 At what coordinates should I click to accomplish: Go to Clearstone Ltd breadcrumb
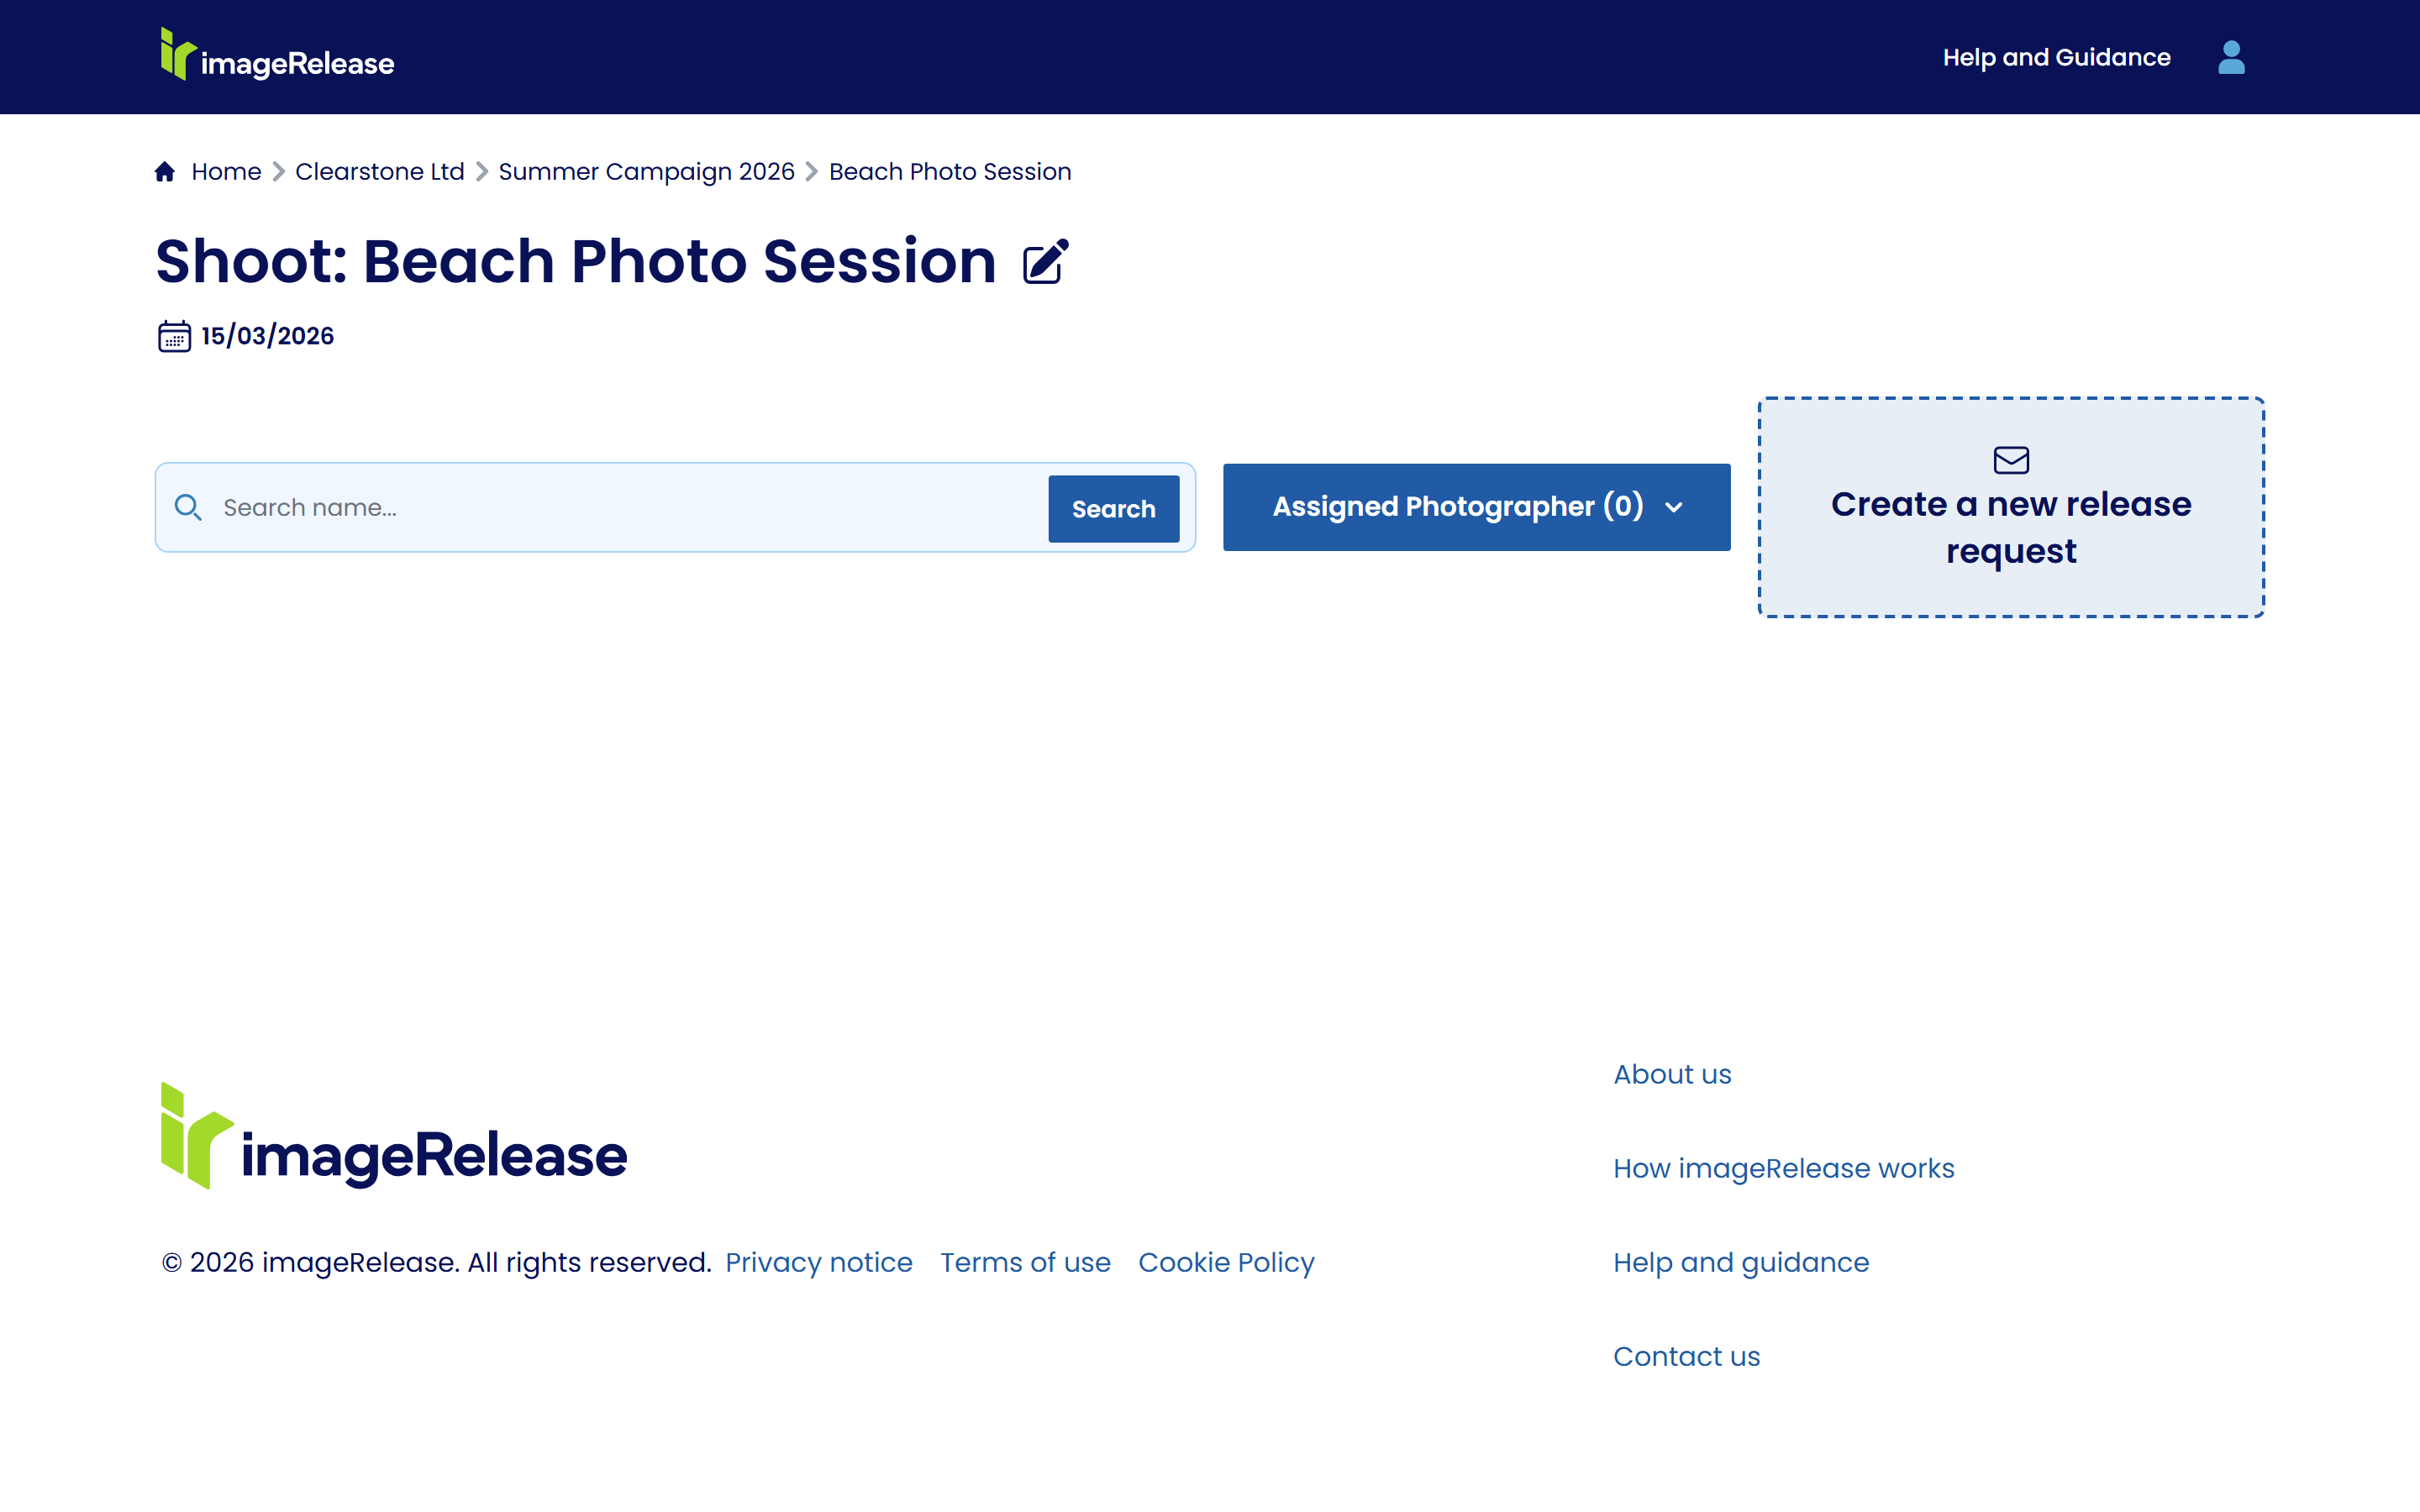pyautogui.click(x=379, y=172)
